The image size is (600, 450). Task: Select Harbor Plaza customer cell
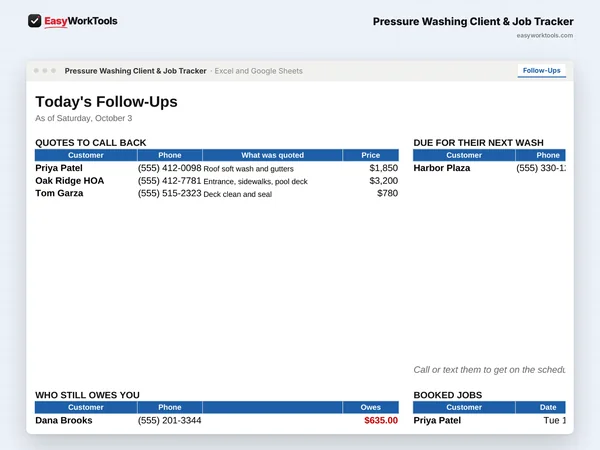(442, 168)
